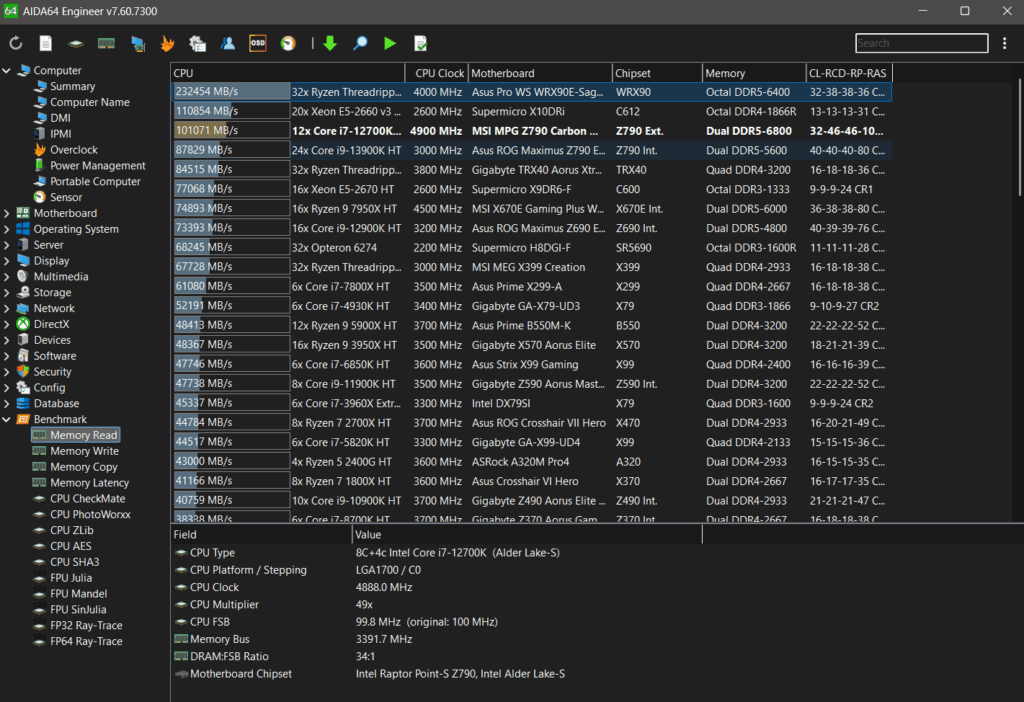
Task: Start the benchmark with the green play icon
Action: pyautogui.click(x=391, y=43)
